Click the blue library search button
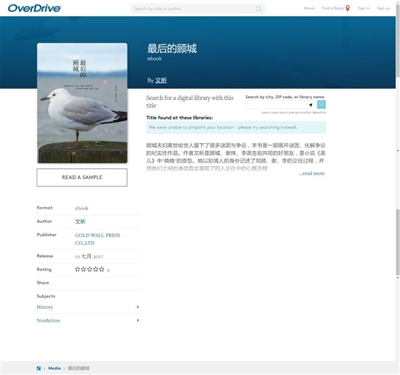Viewport: 400px width, 375px height. coord(321,105)
